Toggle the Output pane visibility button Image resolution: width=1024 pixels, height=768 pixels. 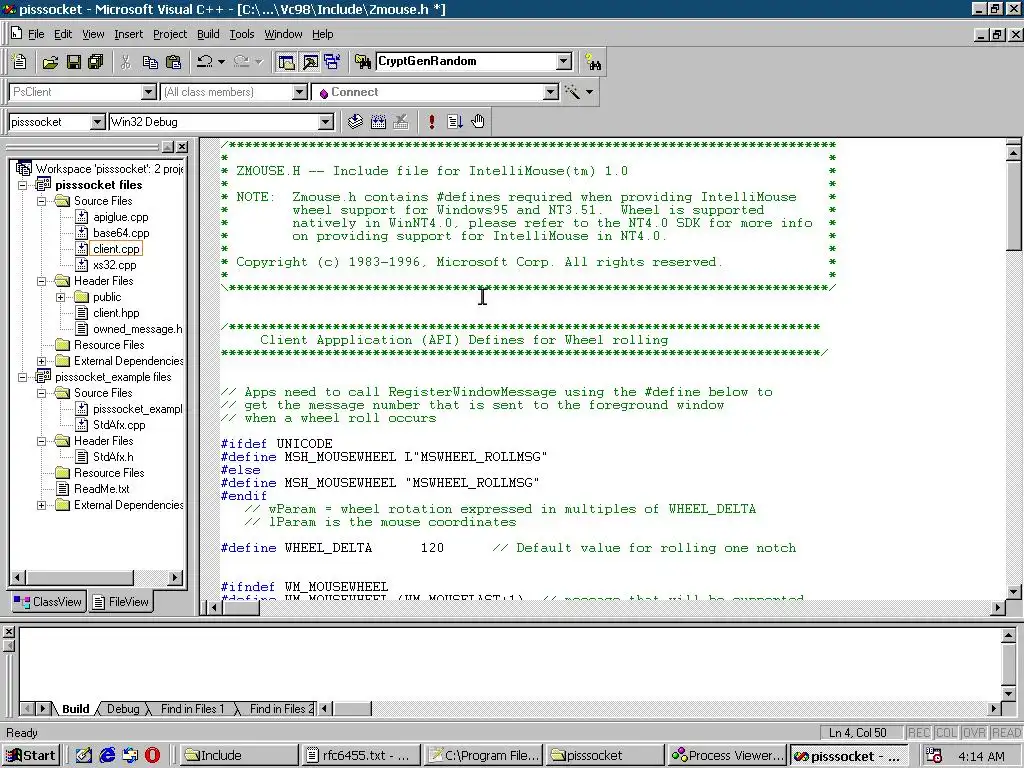click(310, 62)
